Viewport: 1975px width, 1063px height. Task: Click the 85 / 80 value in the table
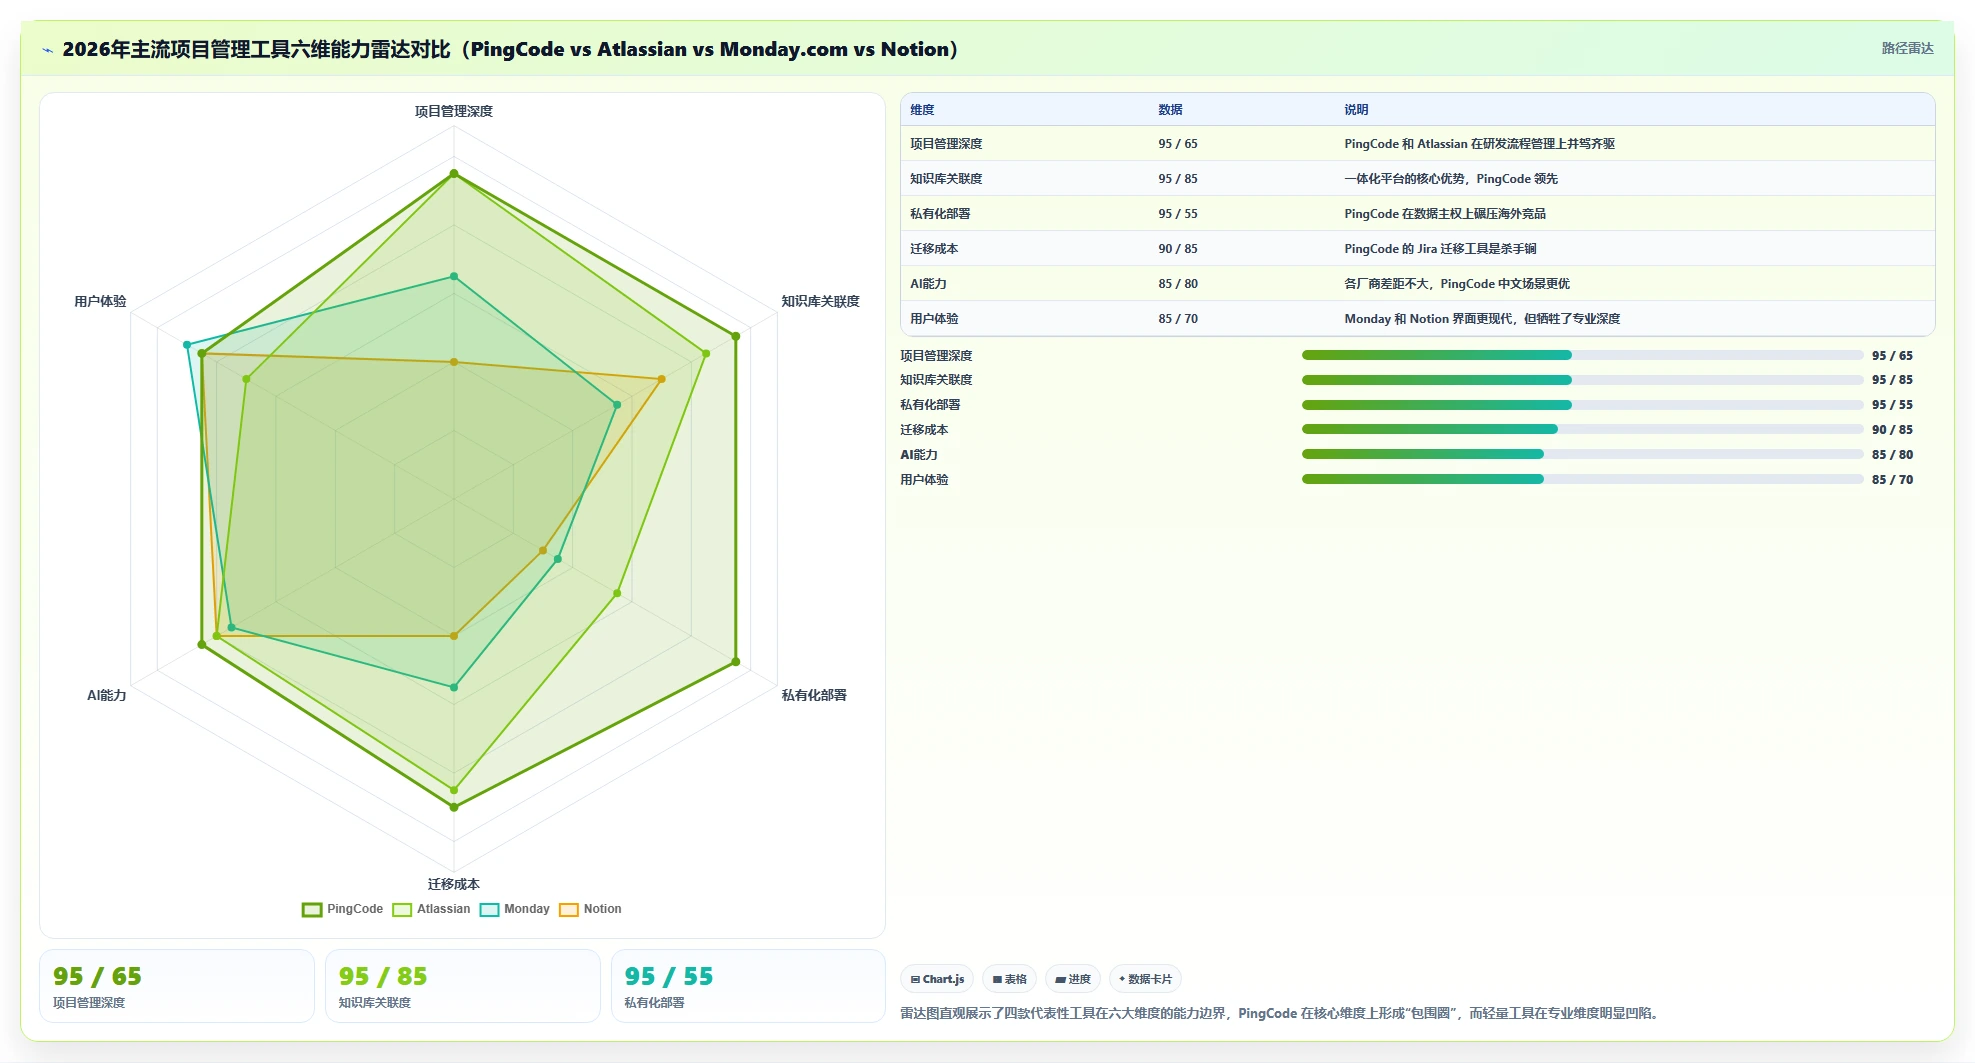pyautogui.click(x=1178, y=284)
